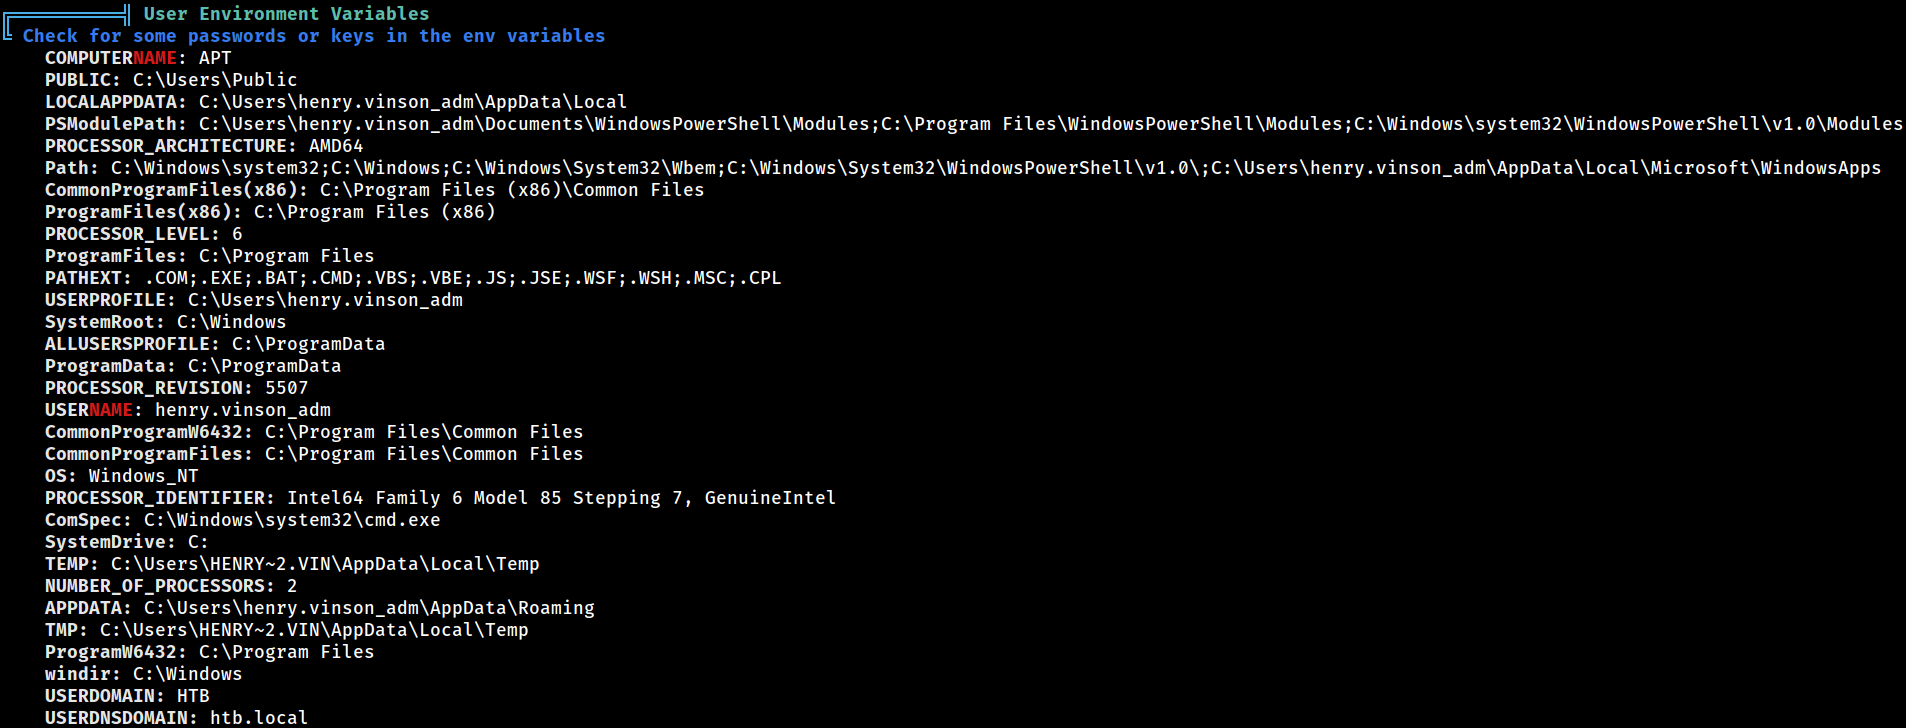Click the USERDNSDOMAIN value htb.local
The width and height of the screenshot is (1906, 728).
tap(259, 718)
